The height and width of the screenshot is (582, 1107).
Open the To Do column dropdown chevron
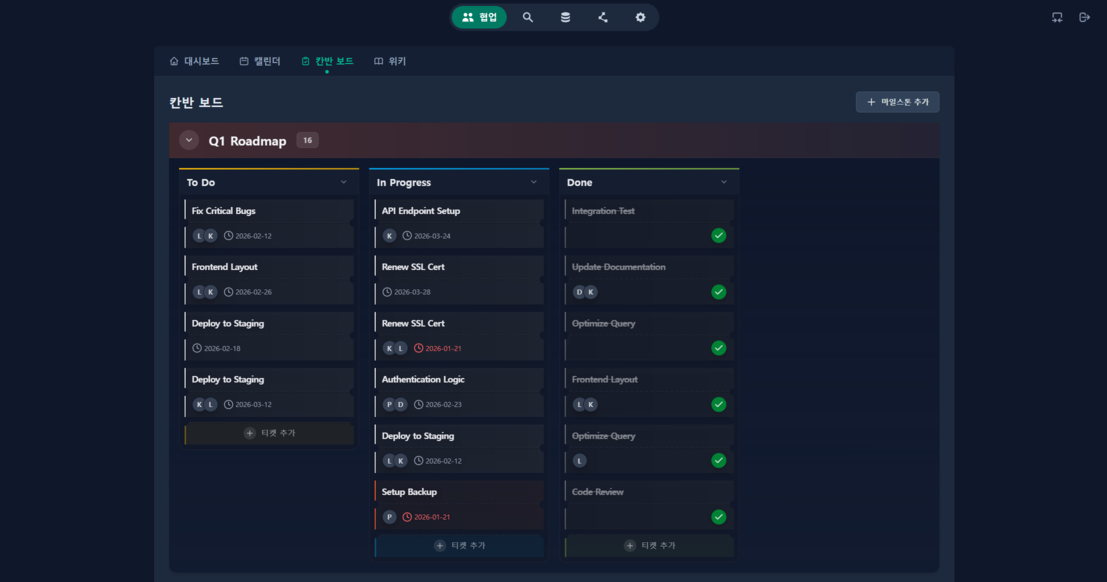tap(343, 182)
